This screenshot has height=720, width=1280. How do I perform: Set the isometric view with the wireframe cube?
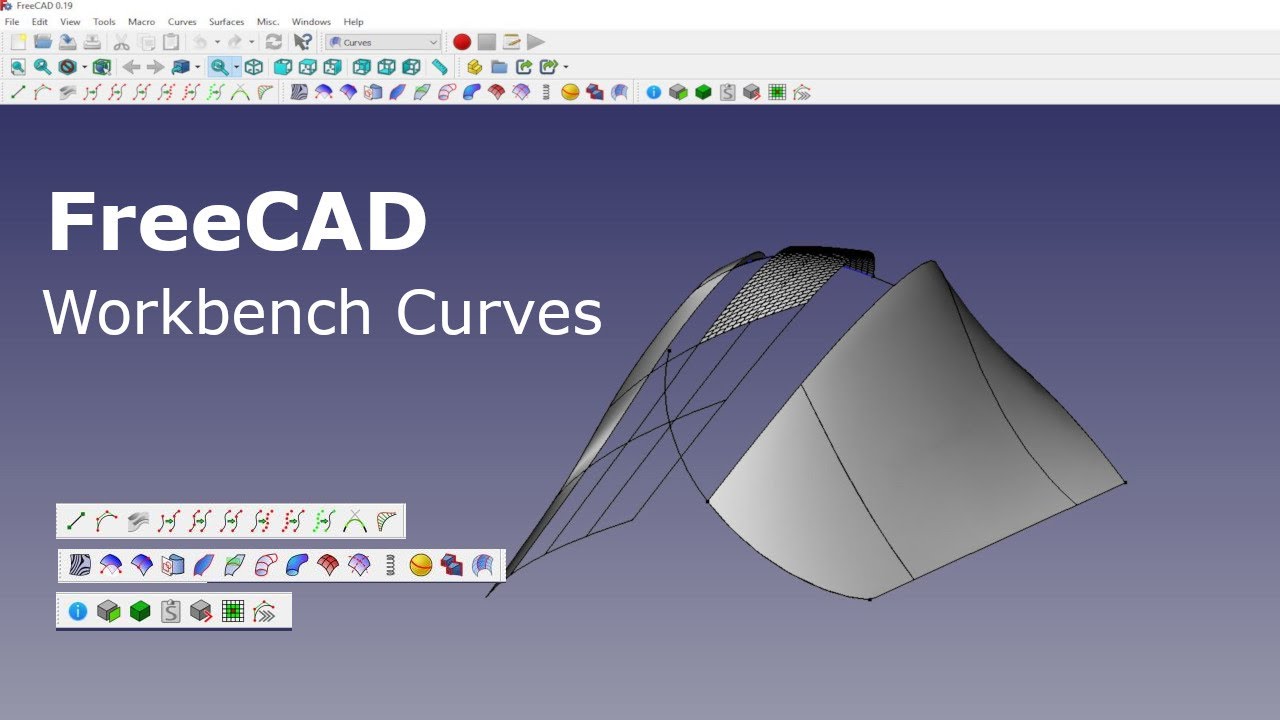point(254,67)
